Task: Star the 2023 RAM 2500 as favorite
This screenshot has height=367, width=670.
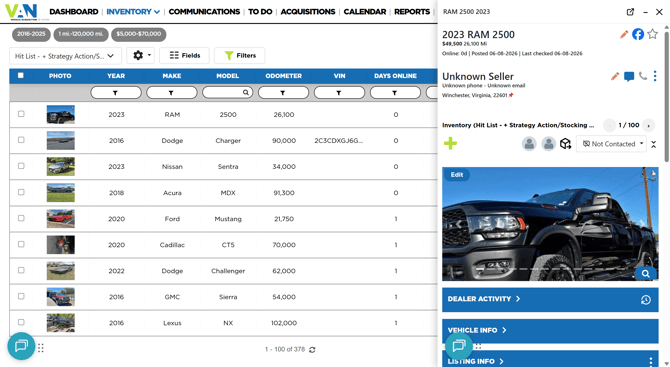Action: (652, 34)
